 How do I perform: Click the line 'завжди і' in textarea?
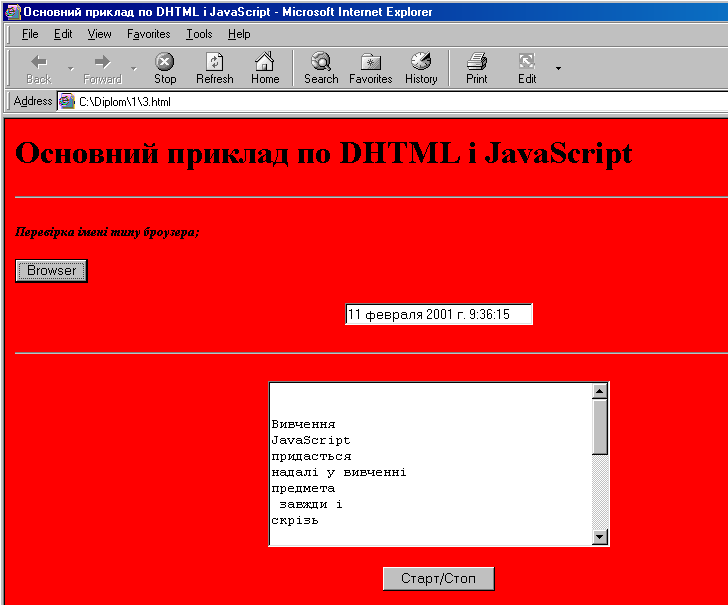(311, 504)
